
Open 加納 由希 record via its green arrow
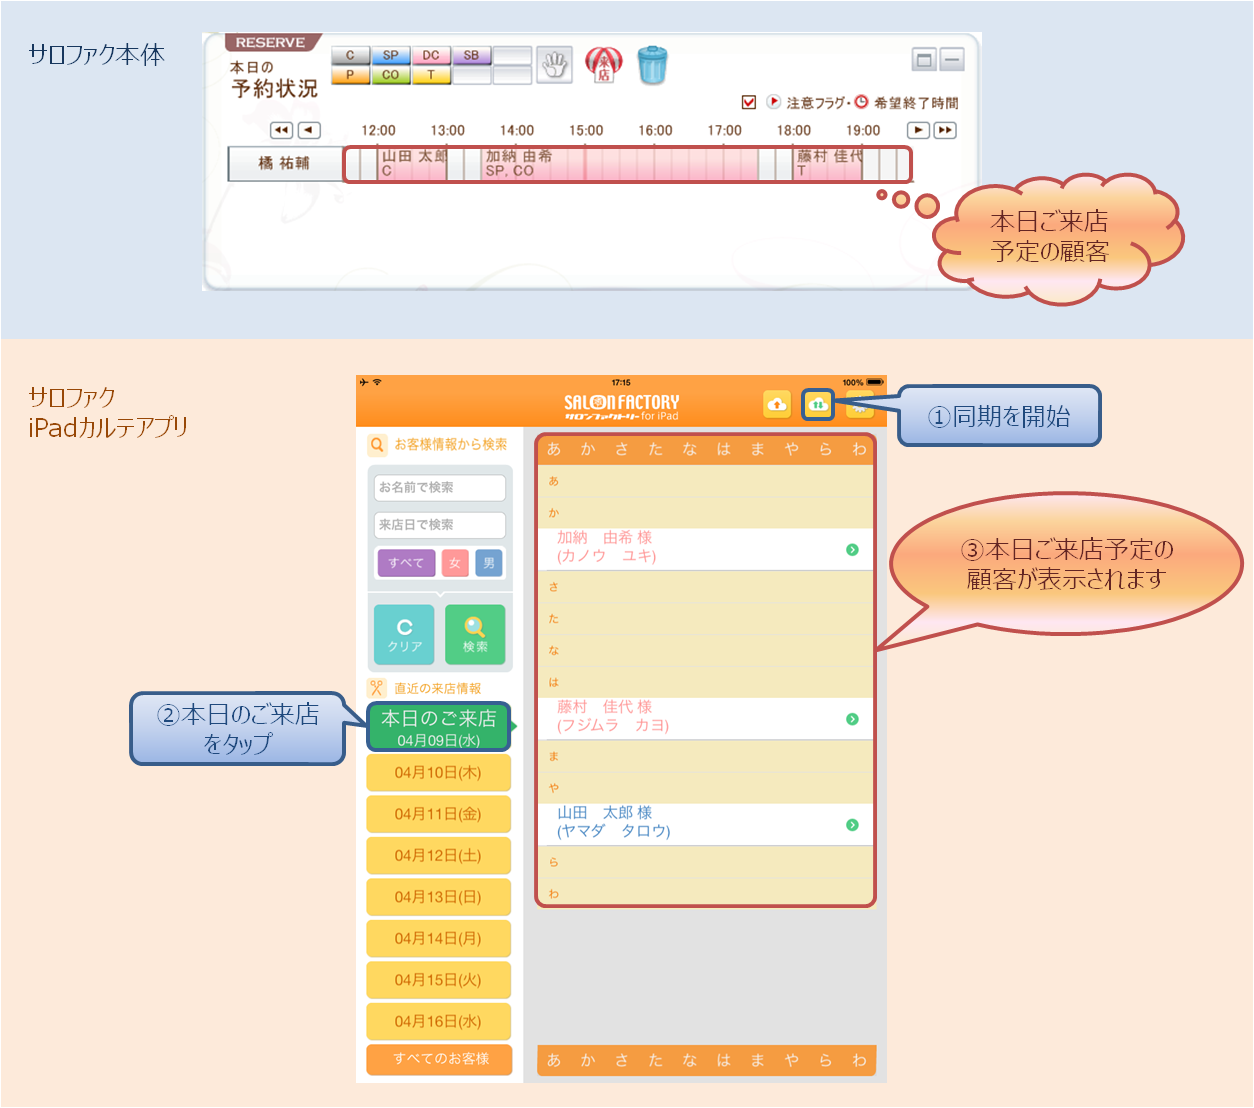click(x=852, y=549)
